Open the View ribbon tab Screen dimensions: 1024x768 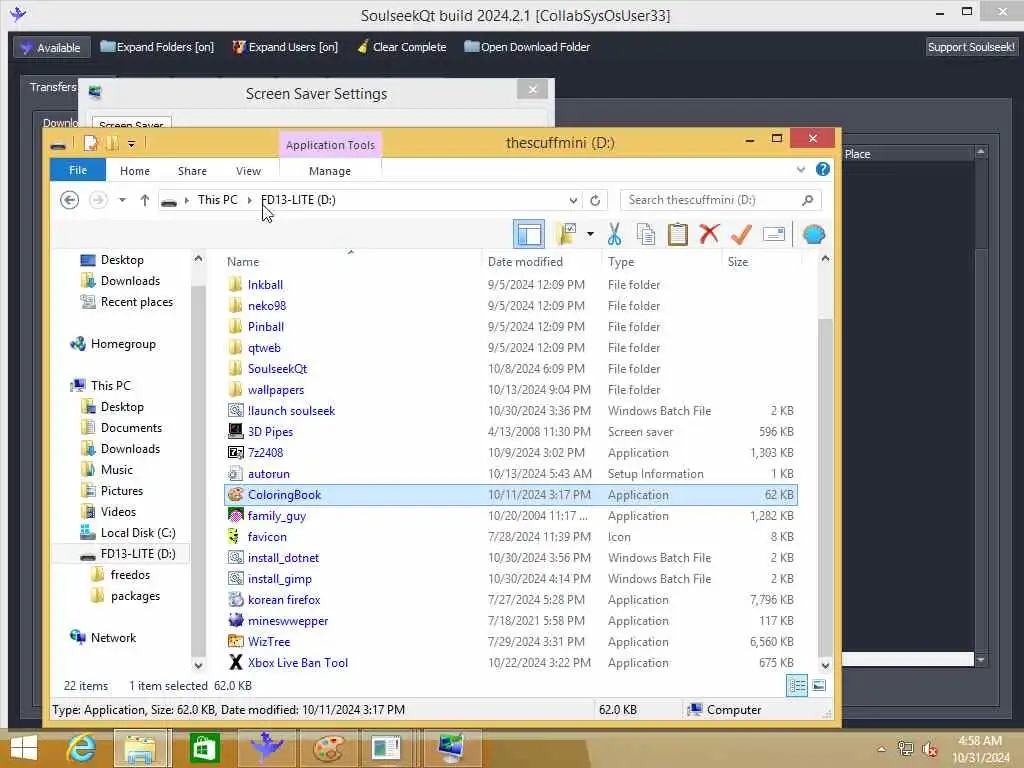pyautogui.click(x=248, y=170)
